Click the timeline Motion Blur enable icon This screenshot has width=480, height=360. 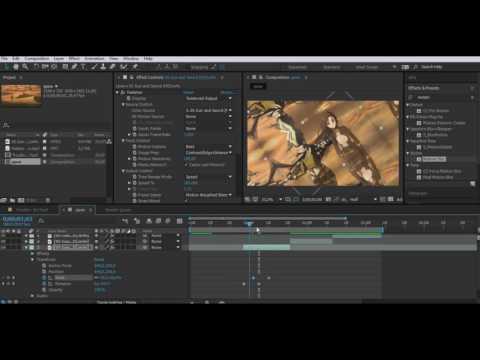(168, 221)
